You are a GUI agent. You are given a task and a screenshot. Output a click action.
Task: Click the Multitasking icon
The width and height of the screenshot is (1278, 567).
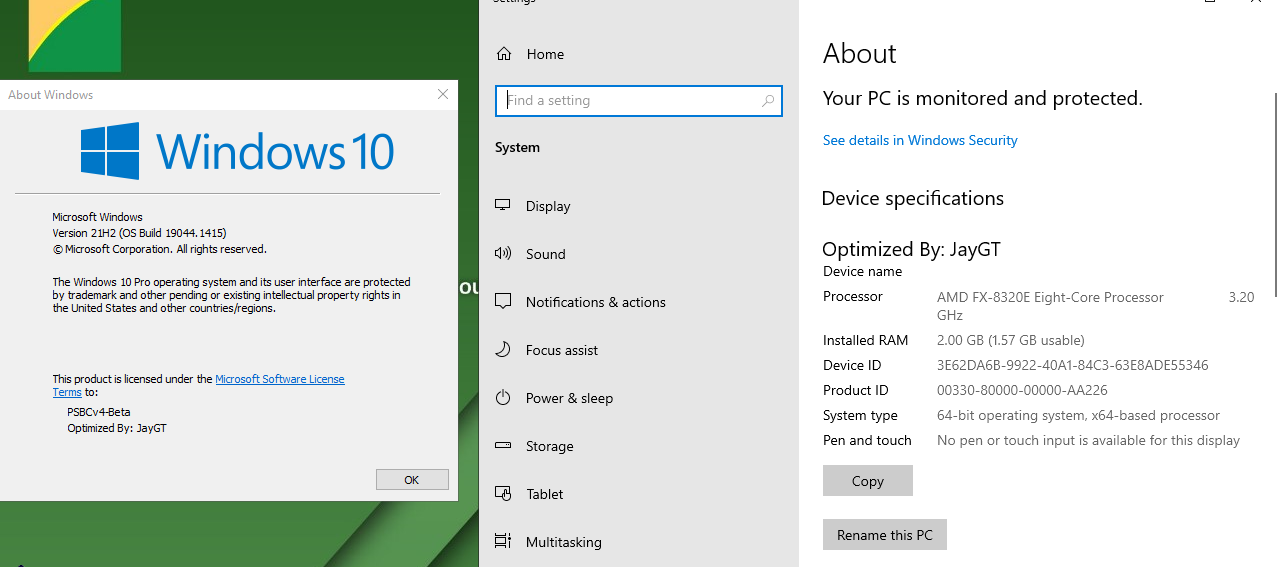[503, 542]
